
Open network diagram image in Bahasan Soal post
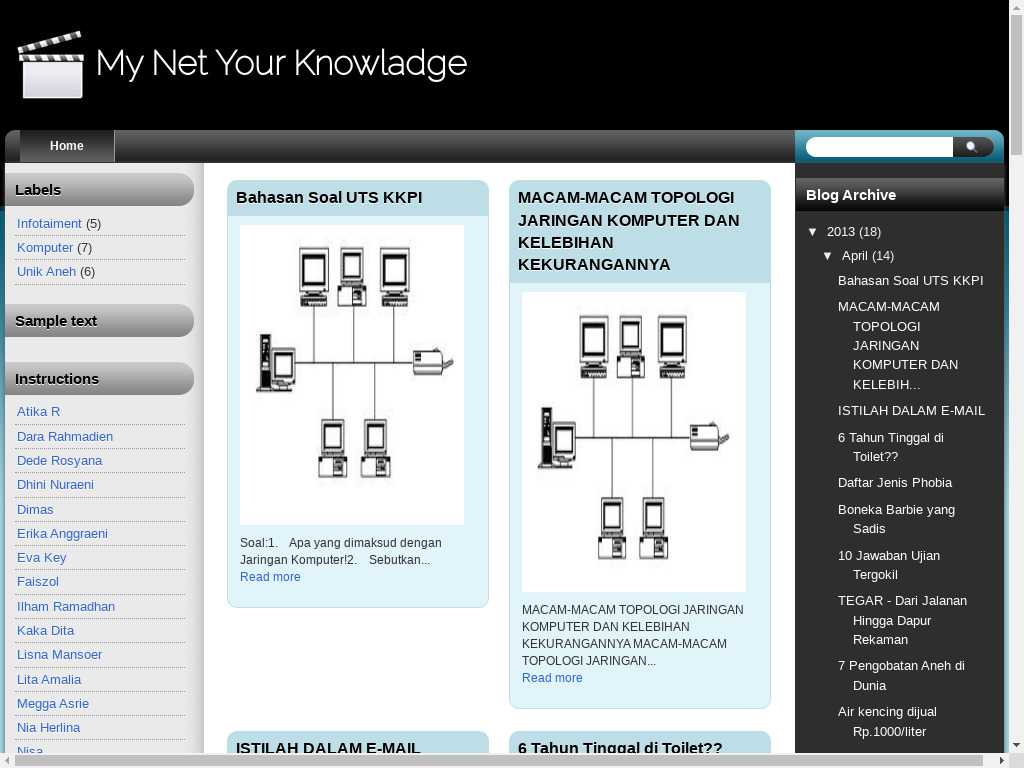coord(352,374)
